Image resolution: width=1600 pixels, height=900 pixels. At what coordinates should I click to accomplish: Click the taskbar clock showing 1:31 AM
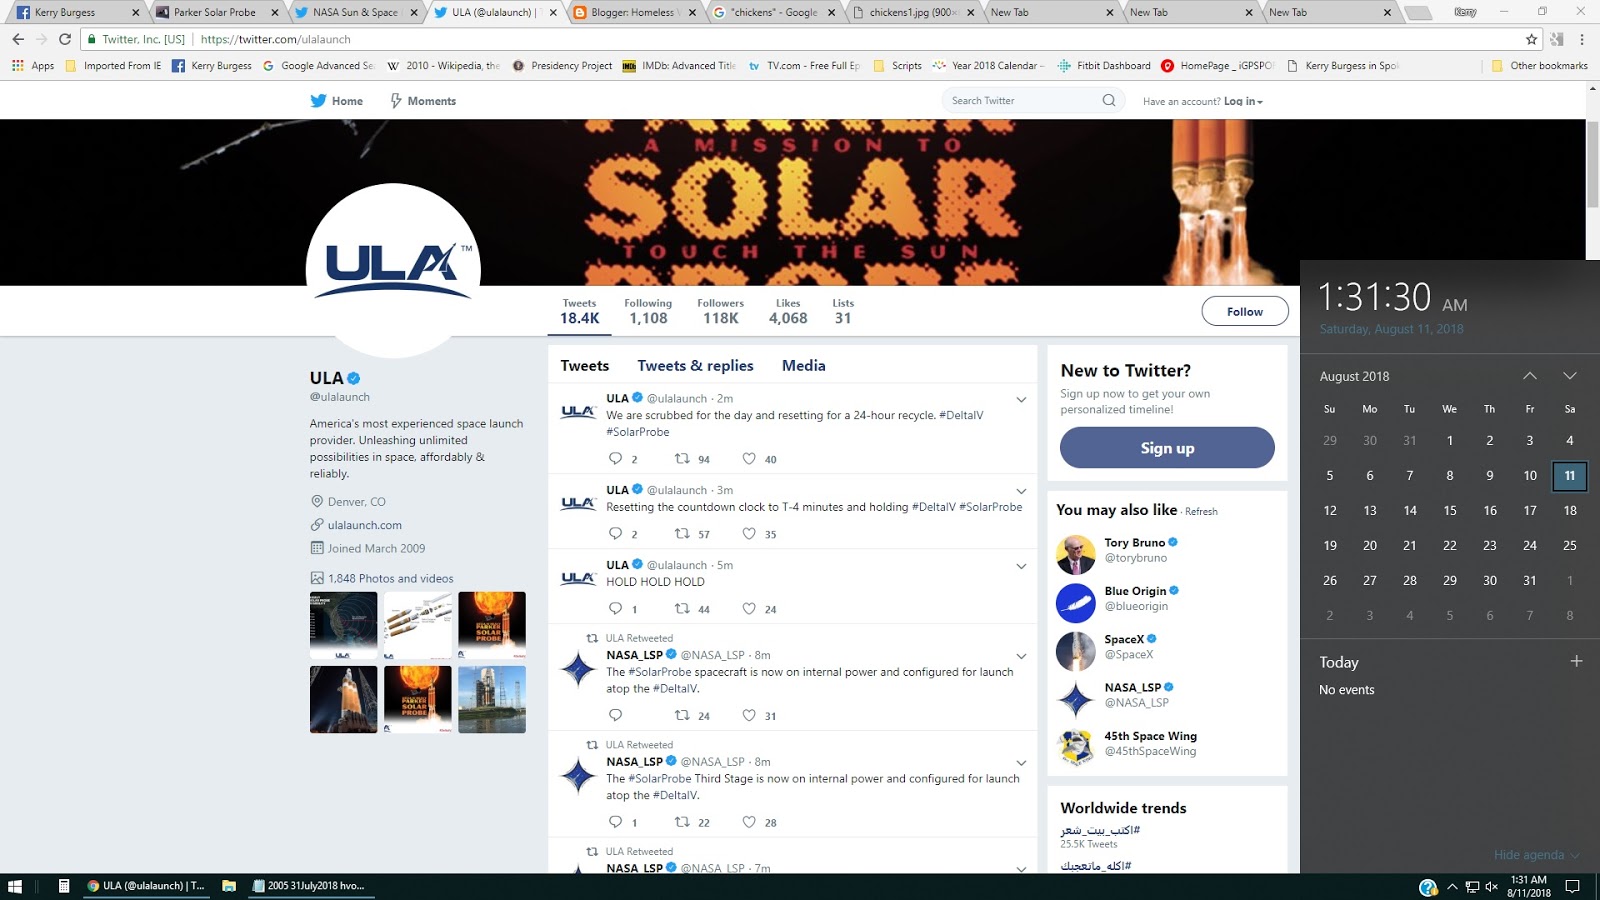[1529, 886]
